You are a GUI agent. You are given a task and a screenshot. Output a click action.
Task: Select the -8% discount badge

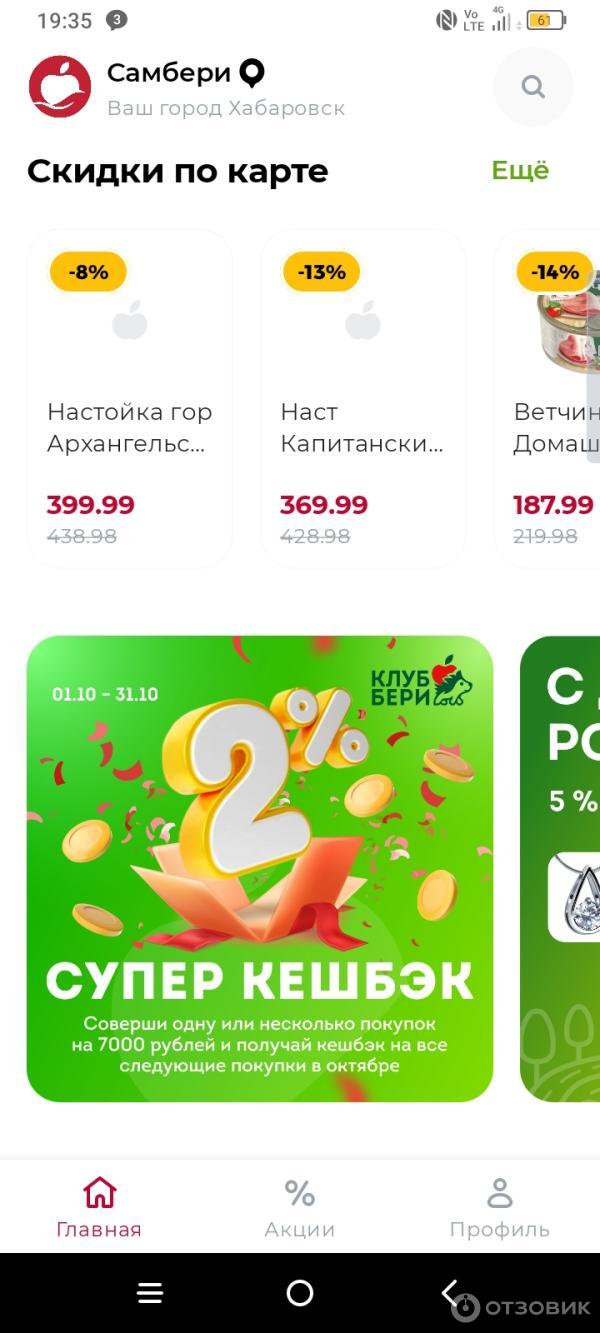coord(88,272)
